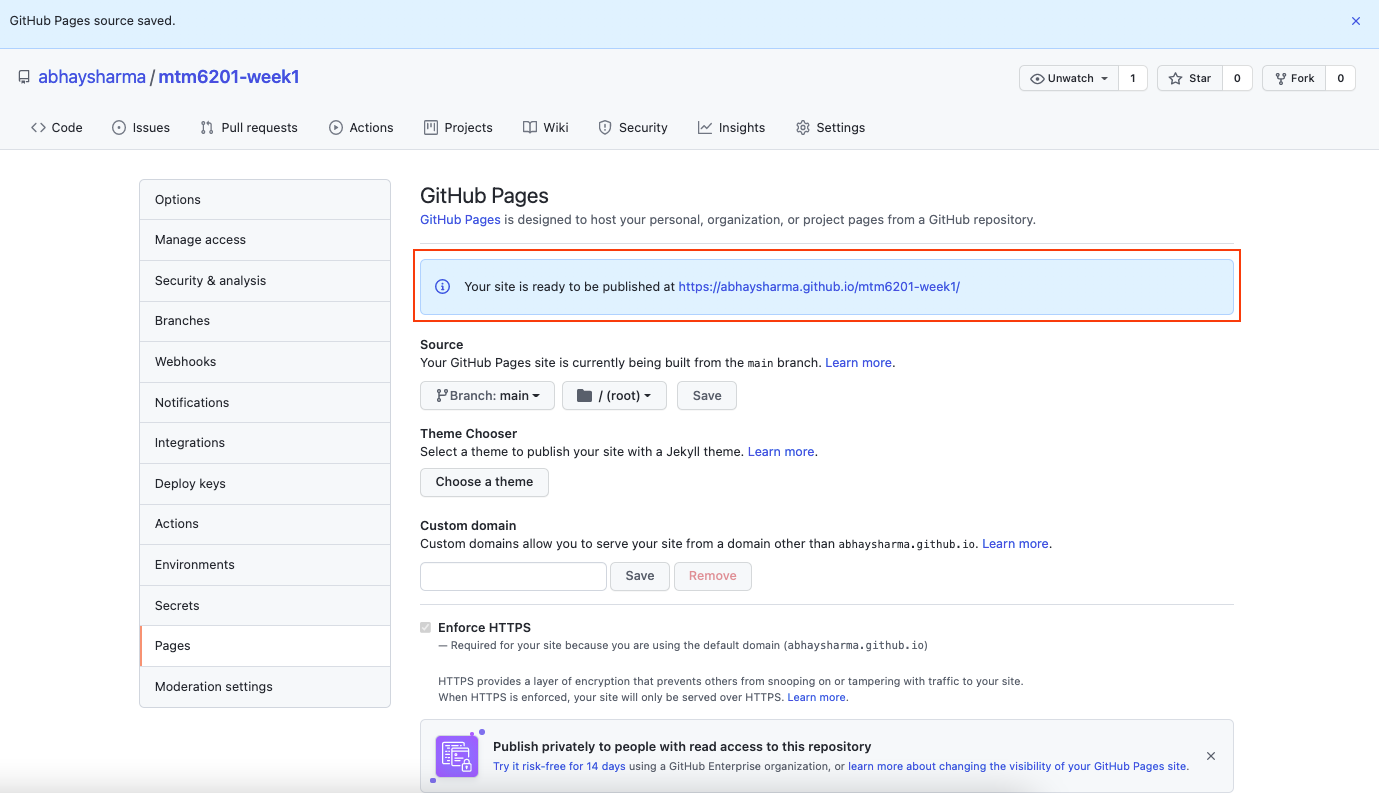
Task: Open the Unwatch dropdown
Action: 1069,78
